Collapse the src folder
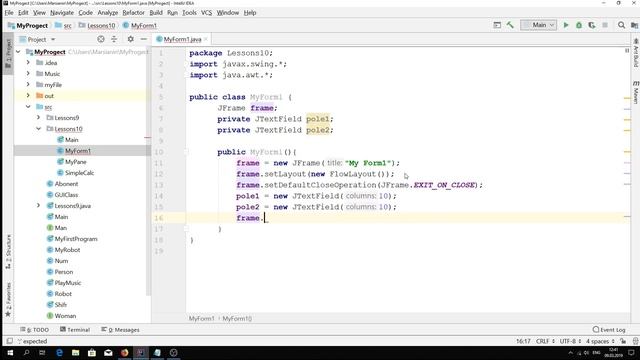Image resolution: width=640 pixels, height=360 pixels. pyautogui.click(x=28, y=107)
